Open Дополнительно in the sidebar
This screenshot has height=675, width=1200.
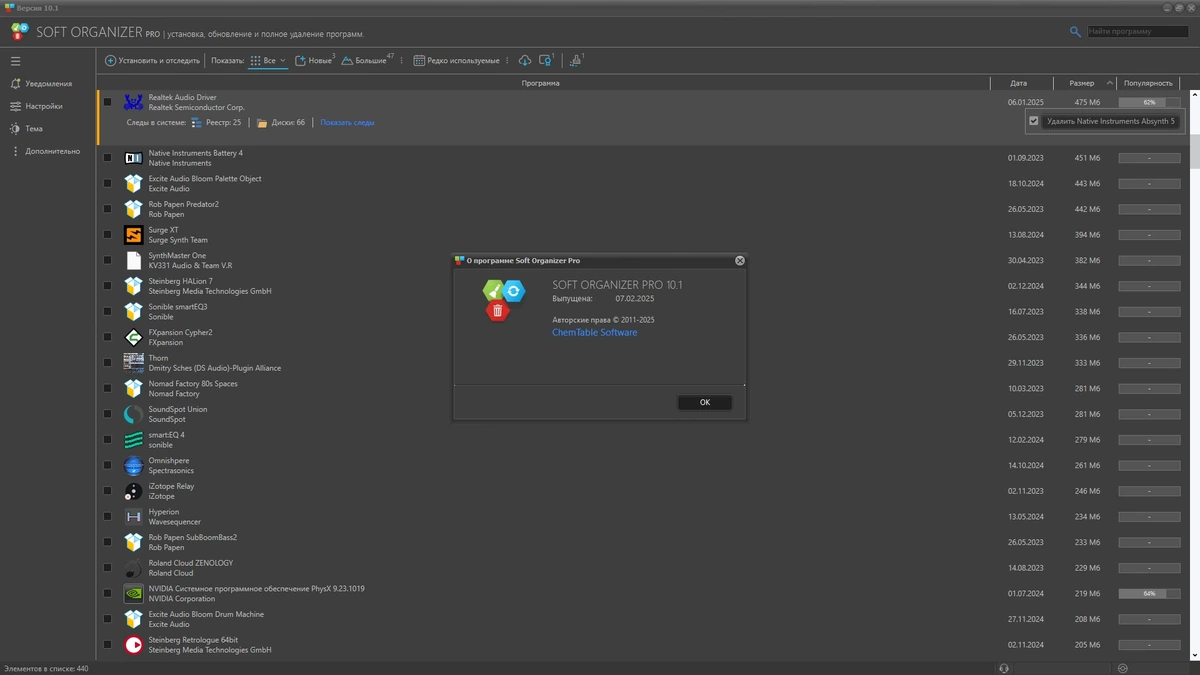[45, 151]
